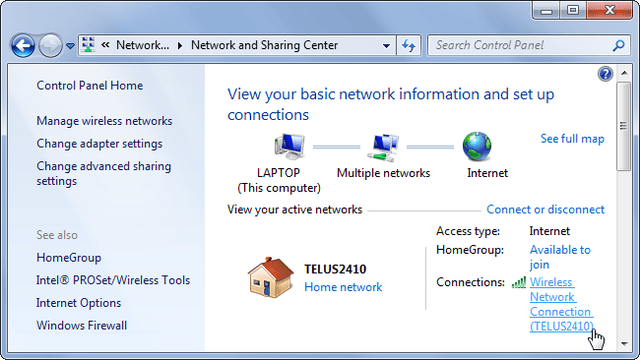The width and height of the screenshot is (640, 360).
Task: Click the LAPTOP (This computer) label
Action: [279, 180]
